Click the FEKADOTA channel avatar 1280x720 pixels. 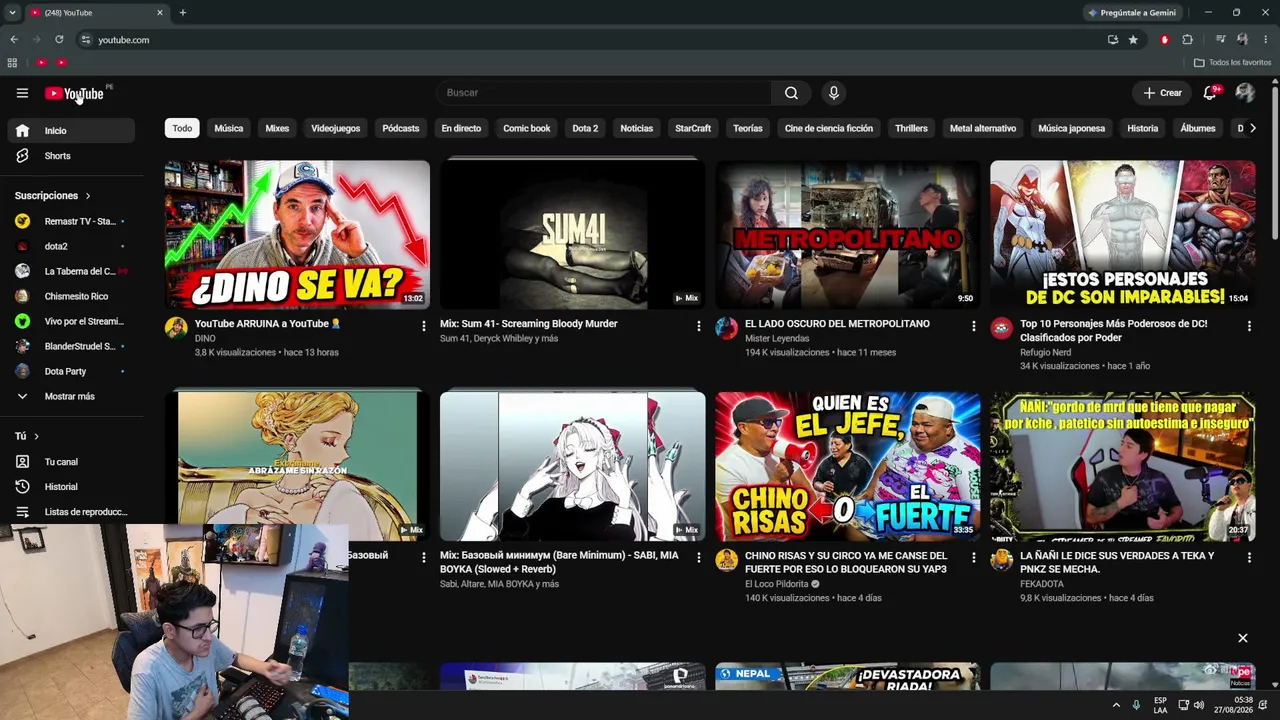[x=1001, y=560]
